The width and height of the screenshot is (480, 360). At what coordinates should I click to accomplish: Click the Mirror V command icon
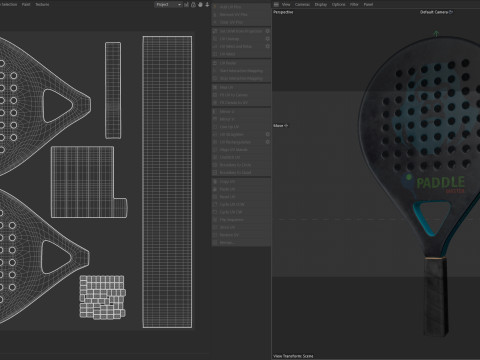tap(215, 119)
